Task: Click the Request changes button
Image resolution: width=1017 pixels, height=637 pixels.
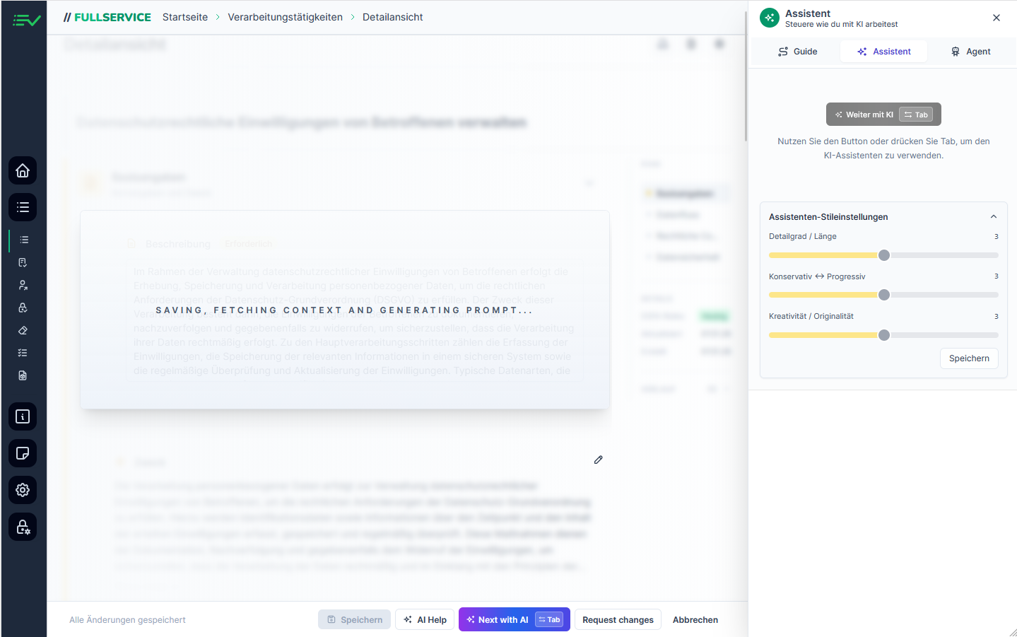Action: 617,620
